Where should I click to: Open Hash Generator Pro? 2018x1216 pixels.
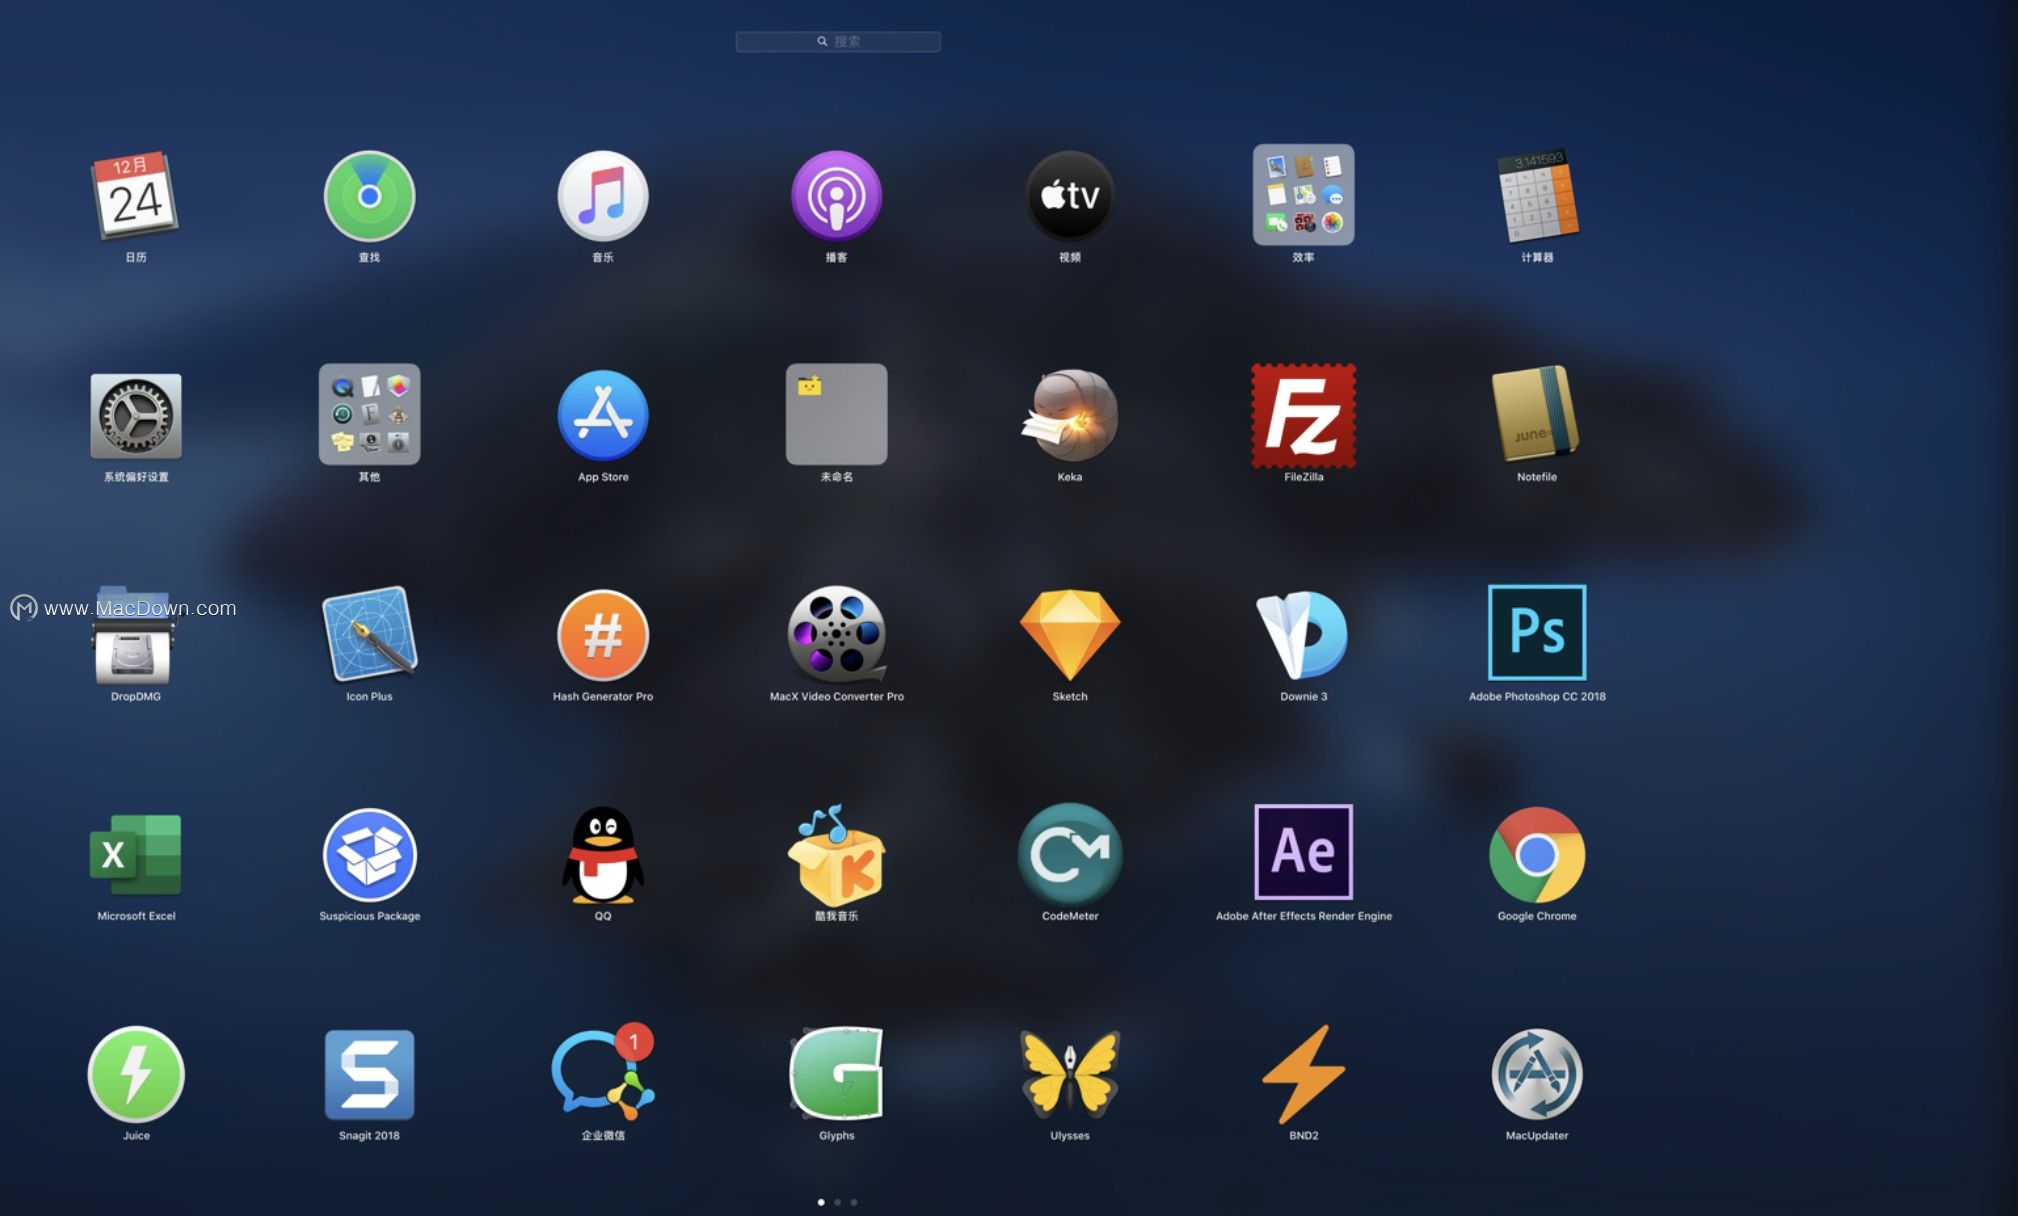click(603, 635)
